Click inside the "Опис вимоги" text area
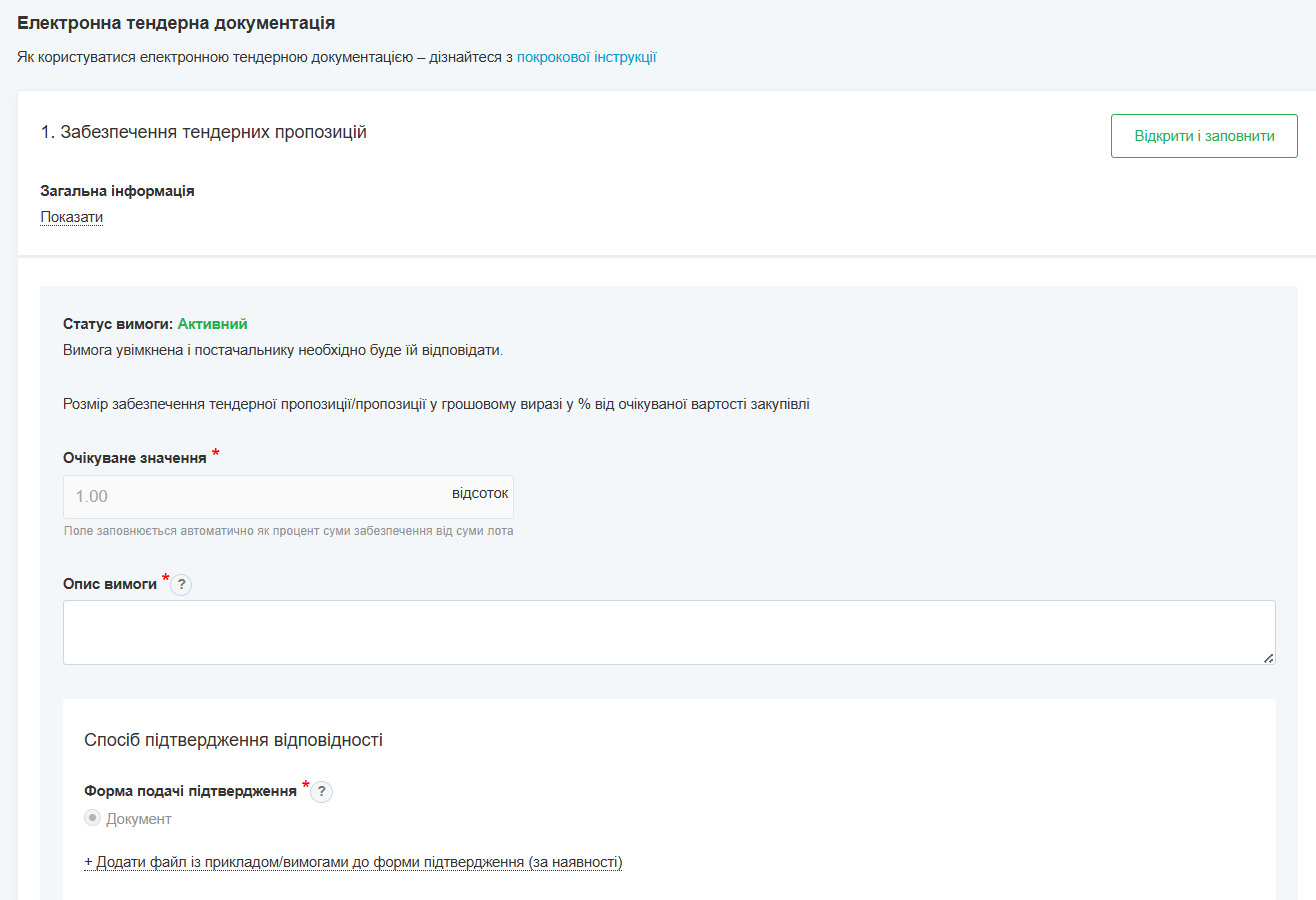The image size is (1316, 900). (670, 630)
